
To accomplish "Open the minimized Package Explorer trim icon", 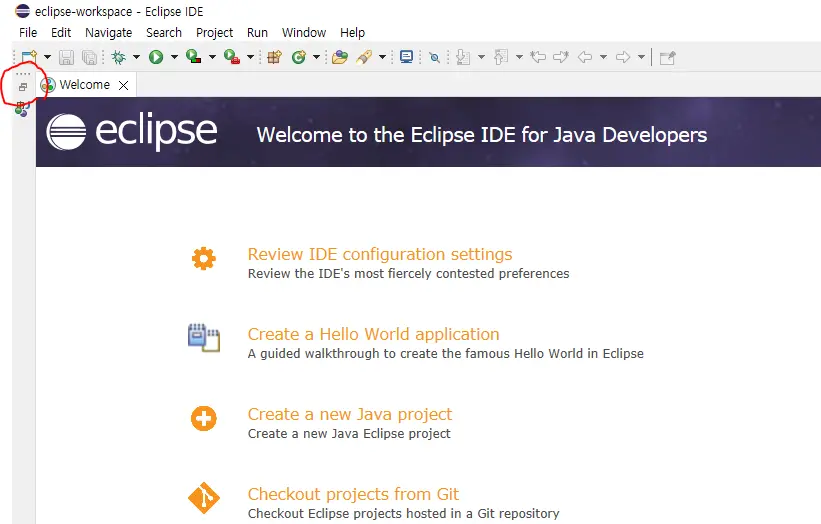I will coord(23,109).
